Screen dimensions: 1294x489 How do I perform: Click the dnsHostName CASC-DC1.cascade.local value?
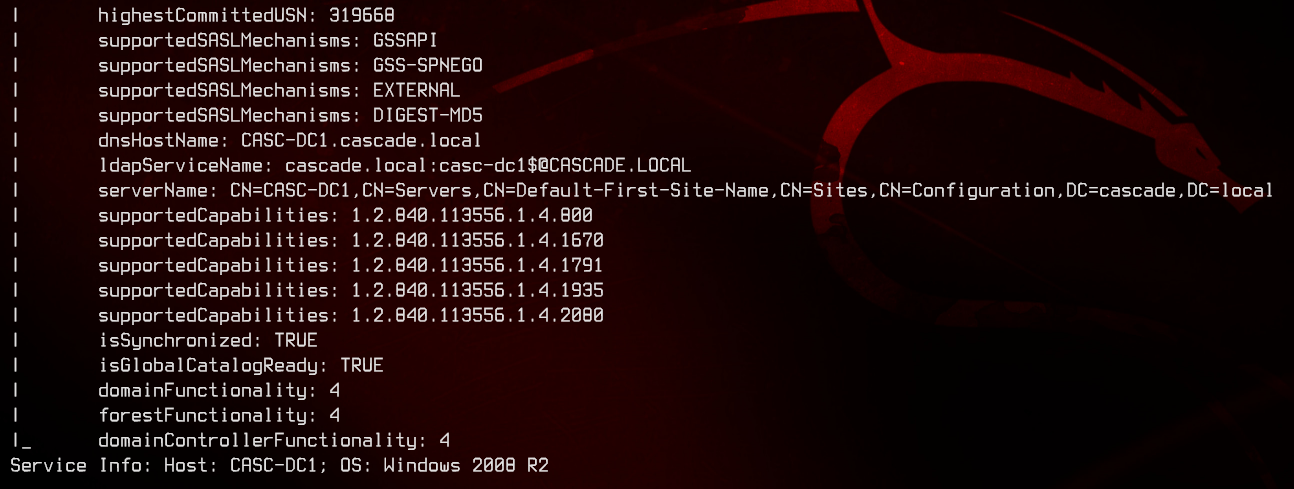coord(361,140)
